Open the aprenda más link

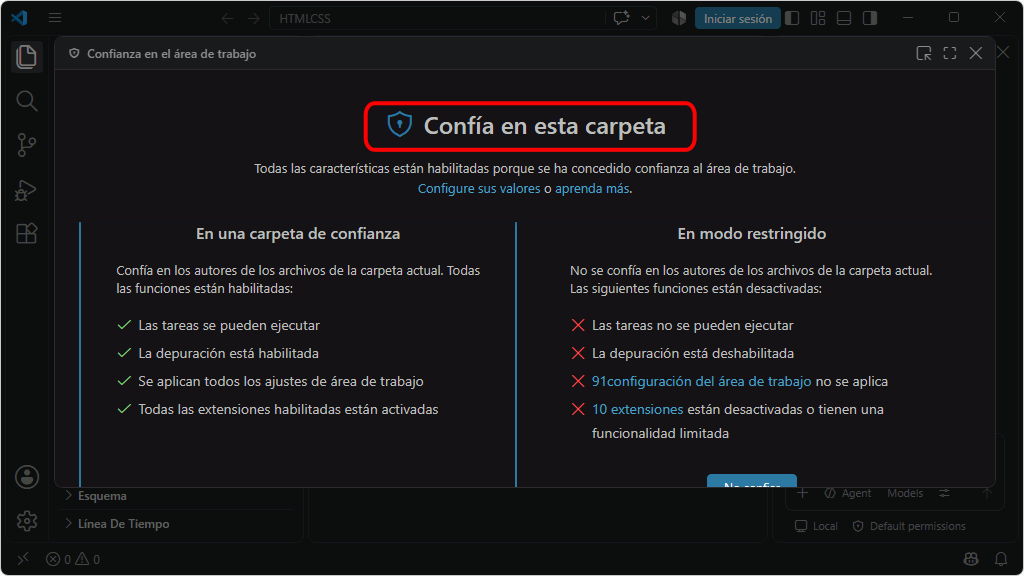(592, 189)
